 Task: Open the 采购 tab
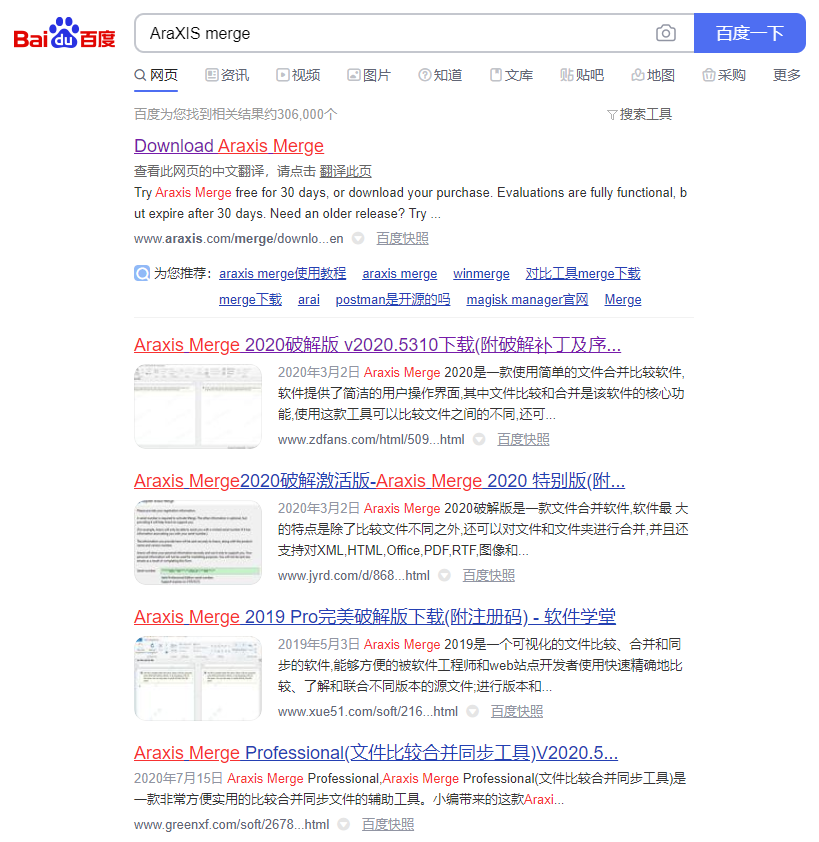coord(724,75)
